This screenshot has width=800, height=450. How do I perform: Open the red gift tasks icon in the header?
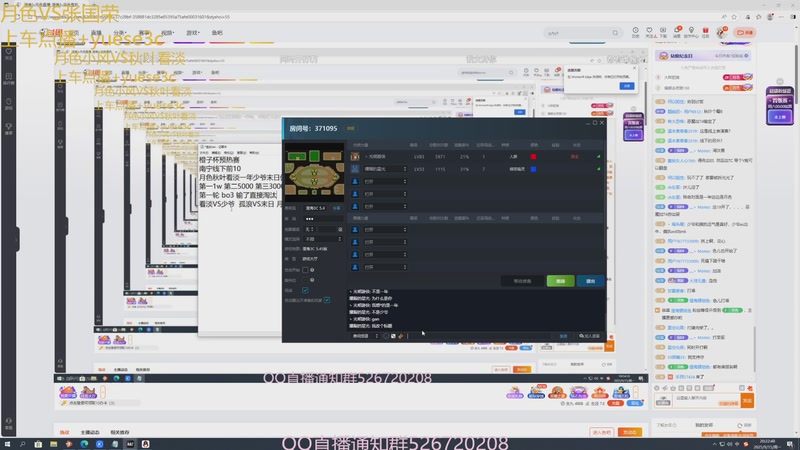coord(706,32)
